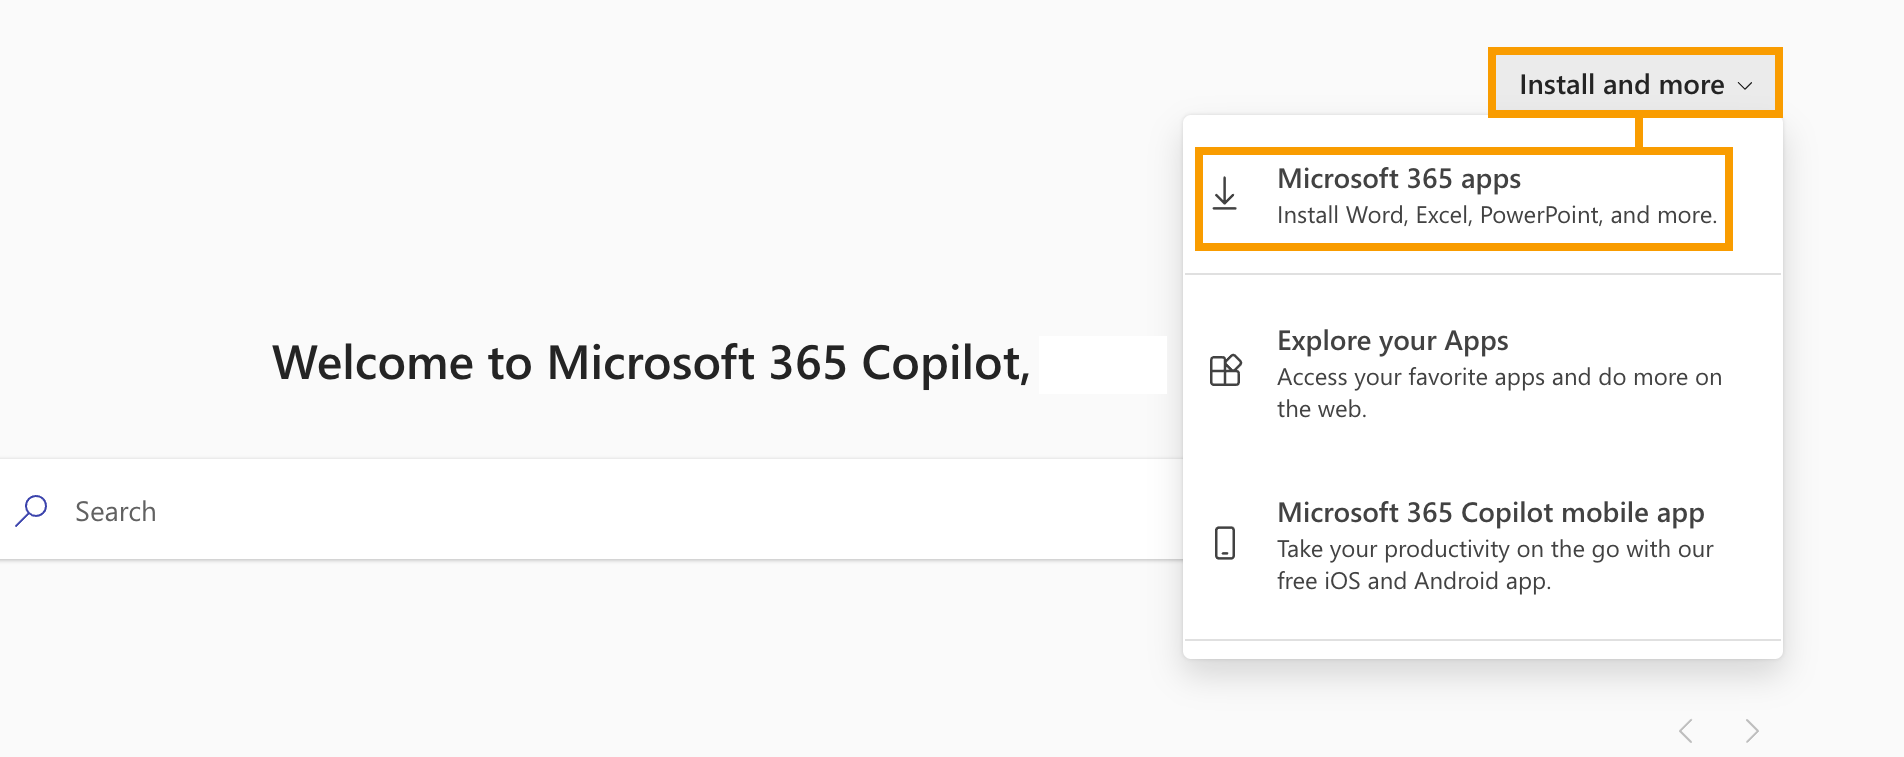Focus the Search input field

591,510
